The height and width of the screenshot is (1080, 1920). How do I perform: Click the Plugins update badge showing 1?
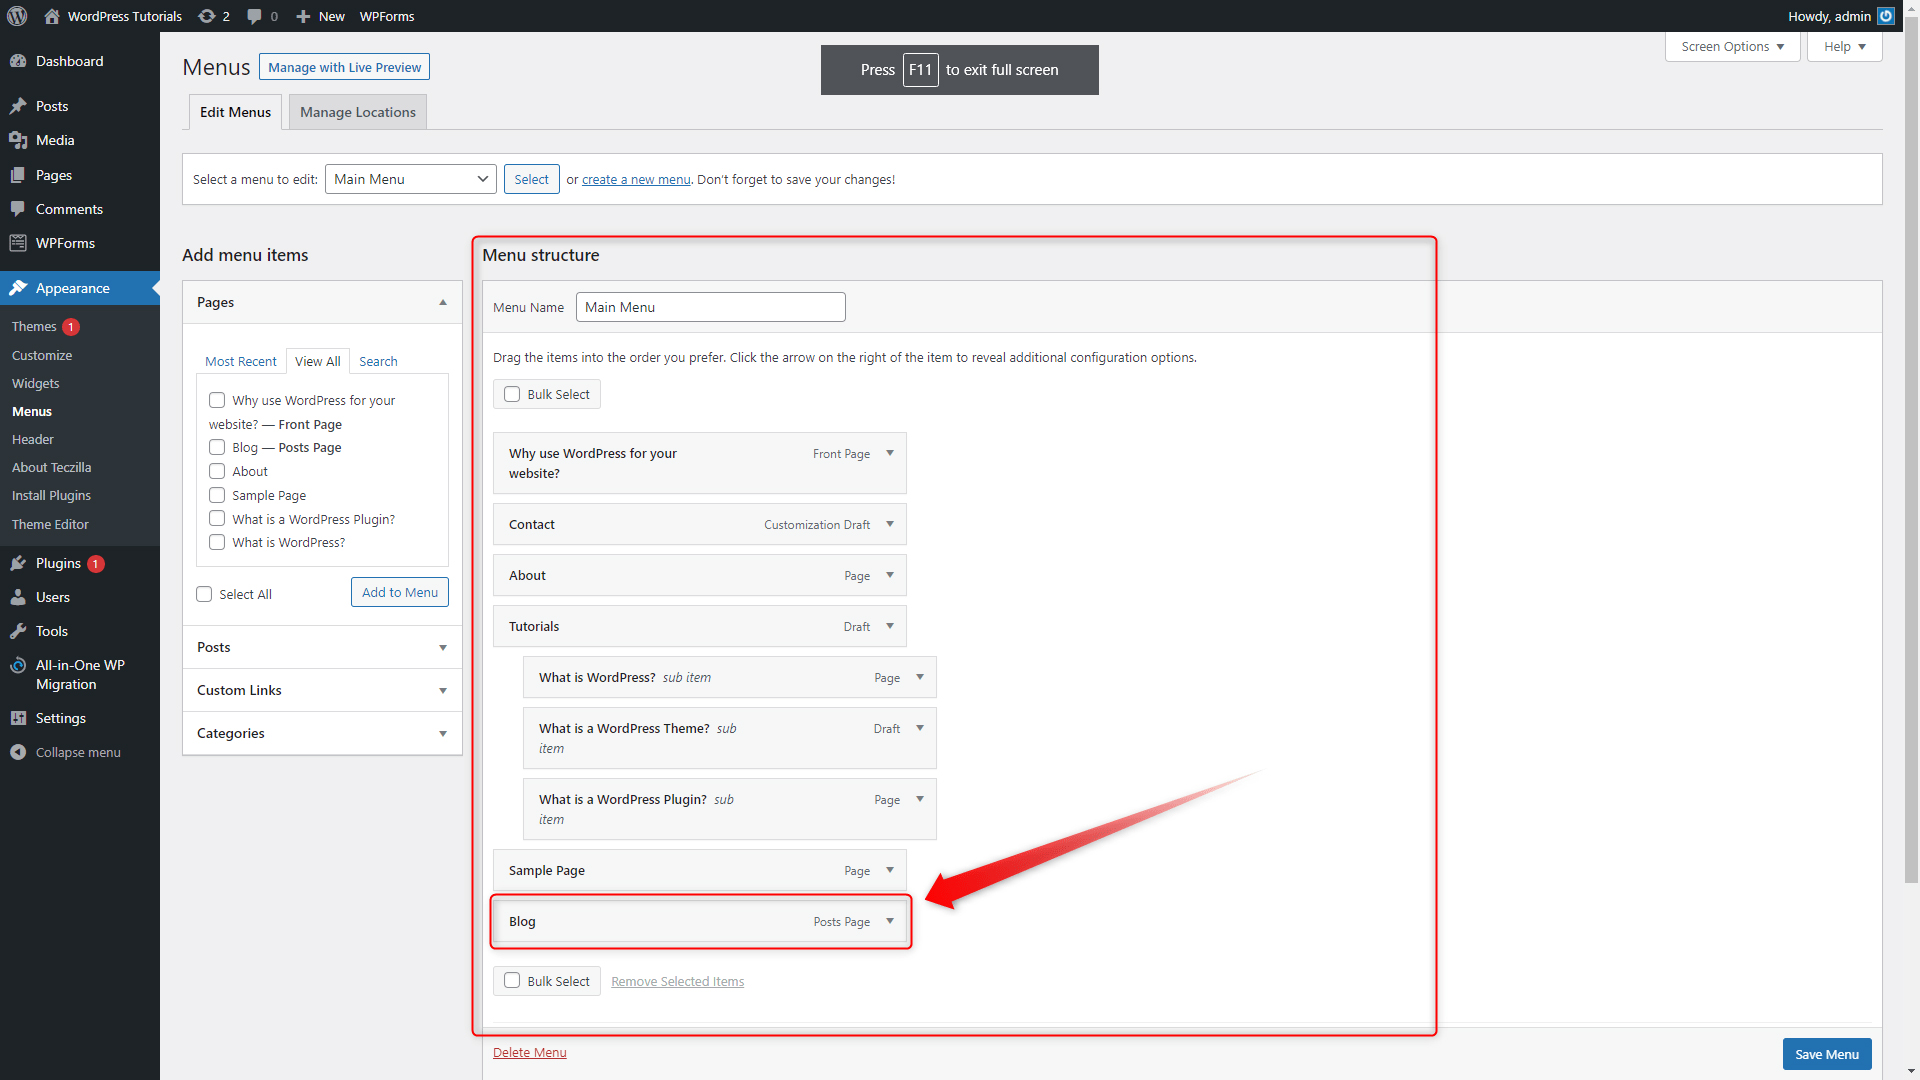click(x=95, y=564)
